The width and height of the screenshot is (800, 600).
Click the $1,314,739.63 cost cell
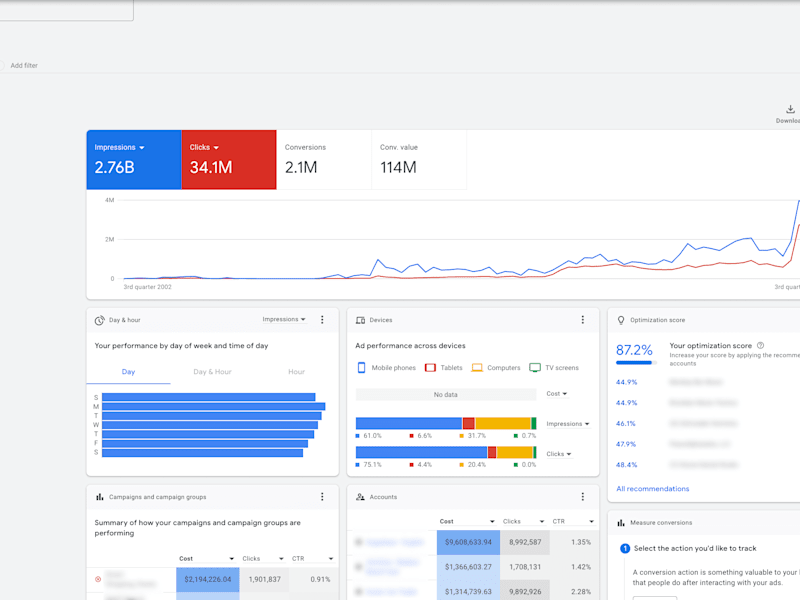(468, 591)
